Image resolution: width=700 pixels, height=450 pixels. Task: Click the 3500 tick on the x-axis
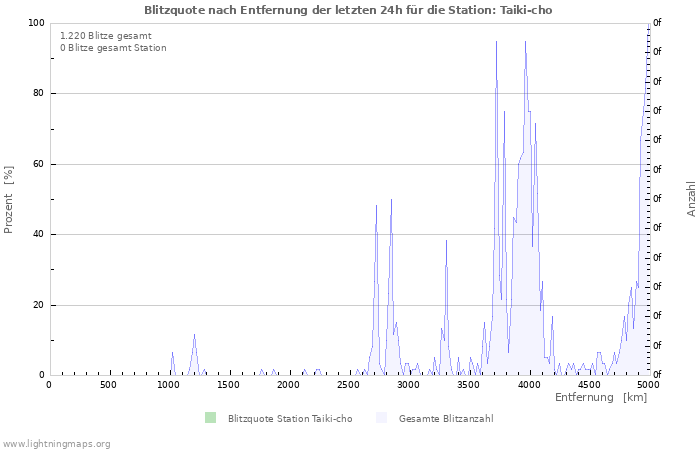pyautogui.click(x=468, y=385)
